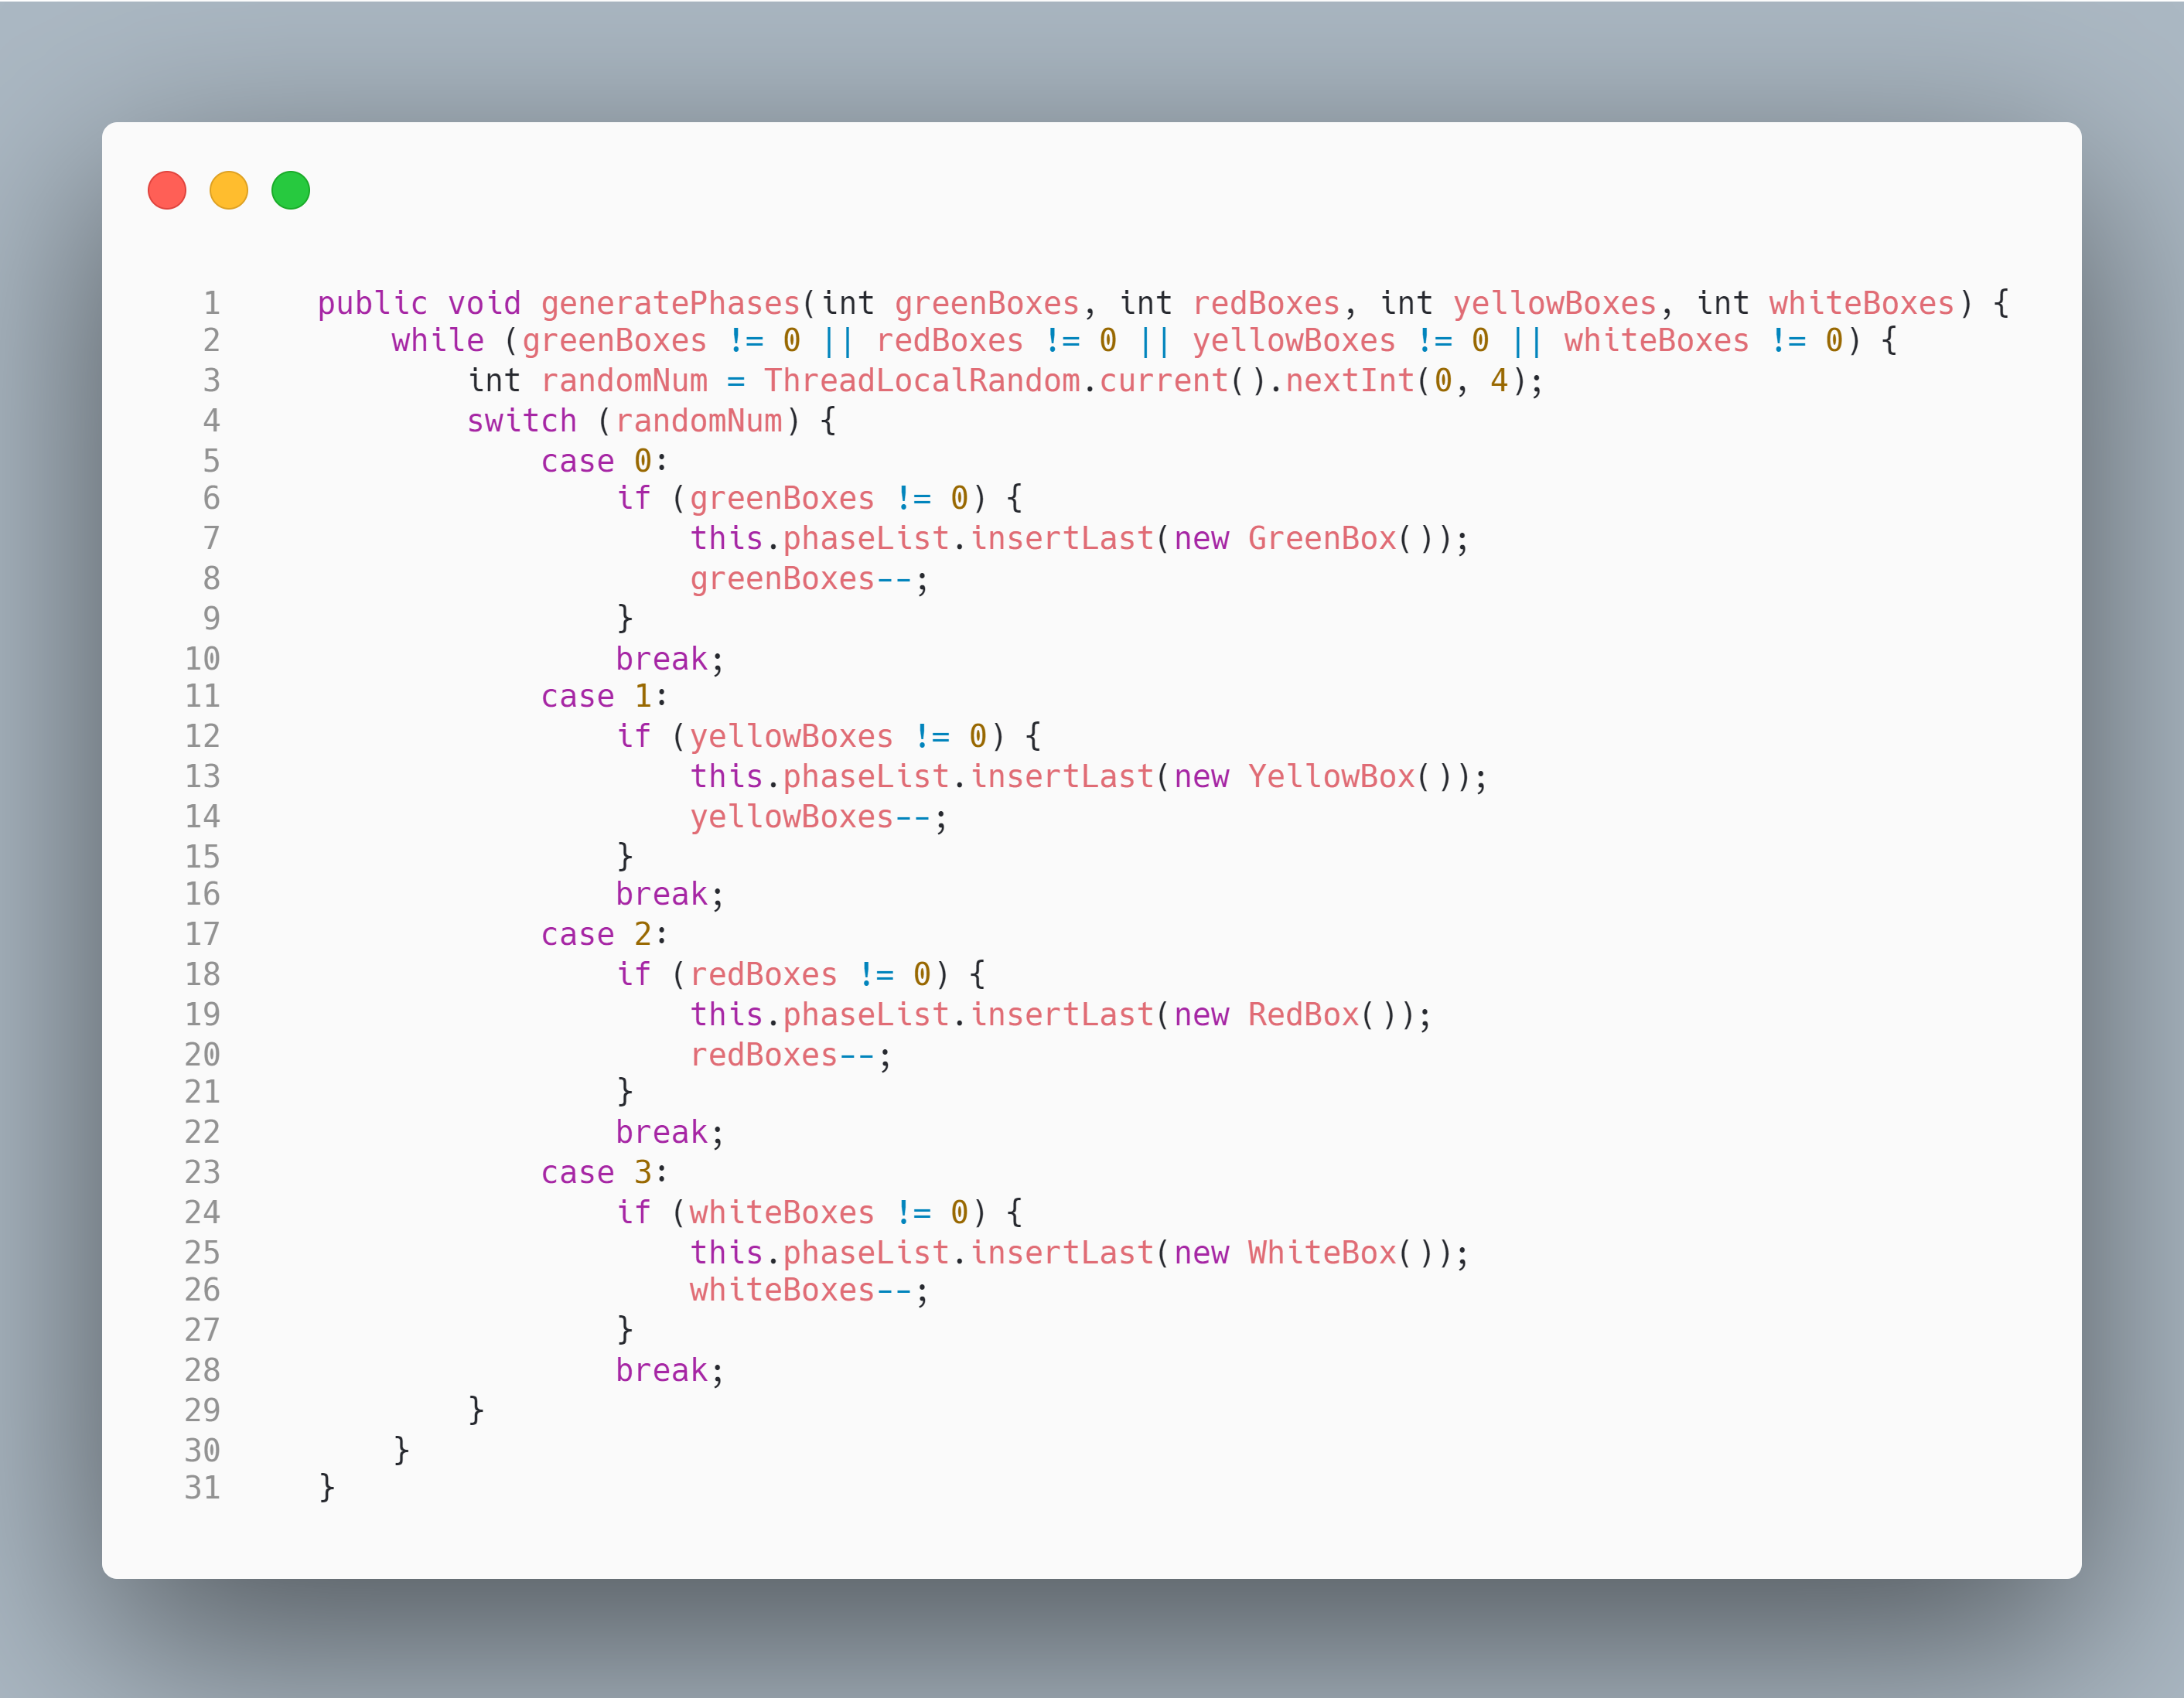This screenshot has height=1698, width=2184.
Task: Click 'case 1:' label on line 11
Action: point(603,696)
